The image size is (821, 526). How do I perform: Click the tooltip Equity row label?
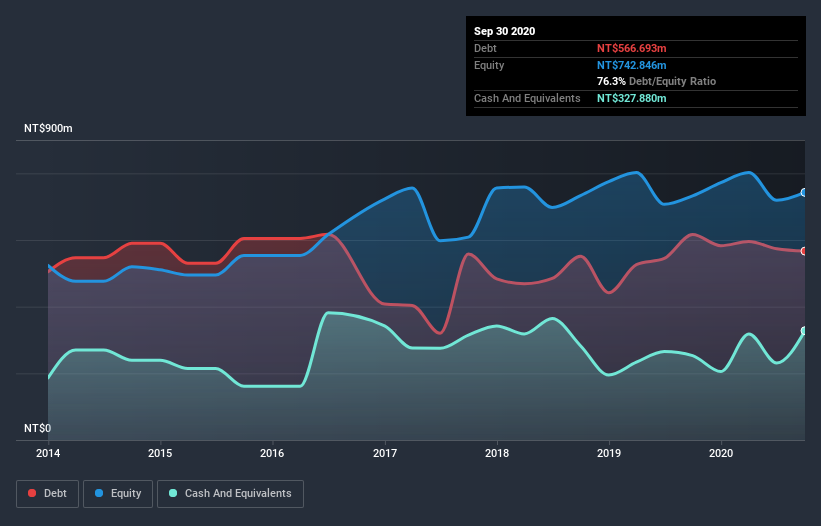[489, 65]
